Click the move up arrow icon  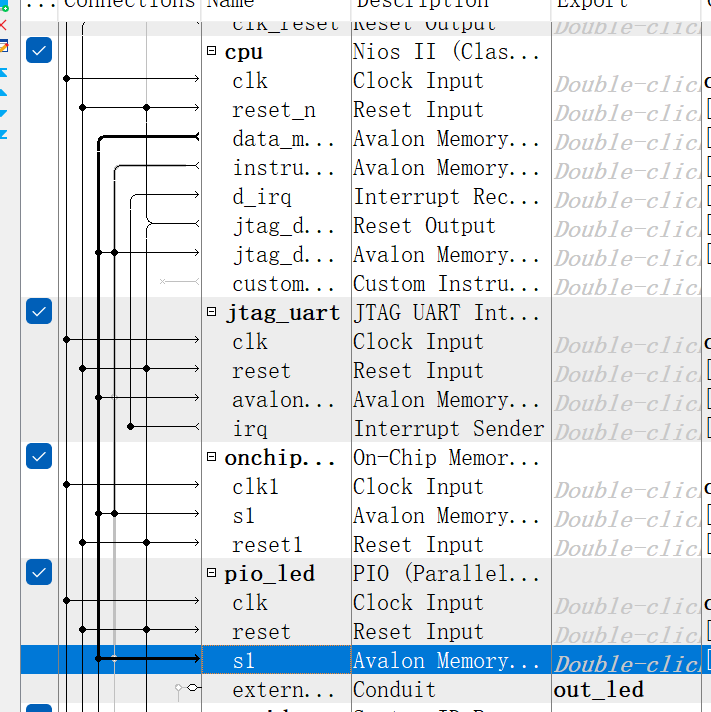[4, 93]
